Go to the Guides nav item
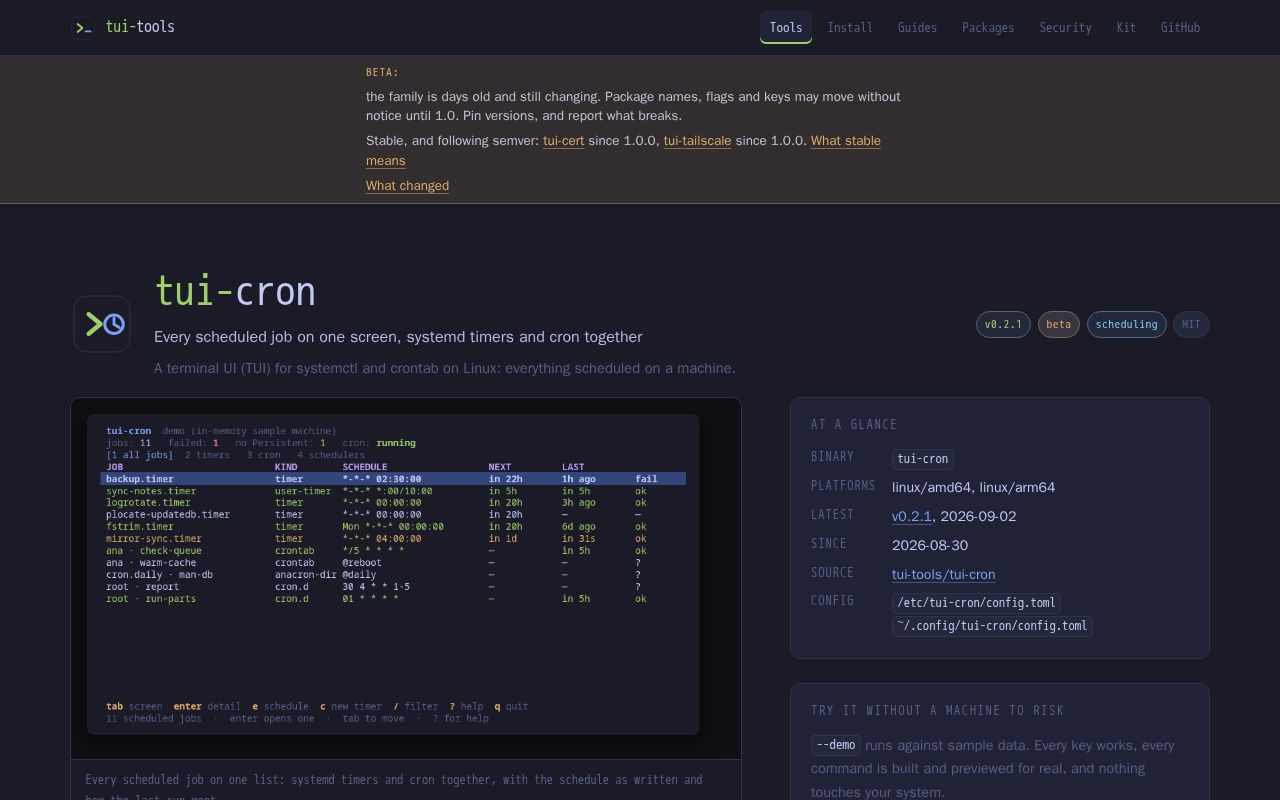1280x800 pixels. click(x=917, y=27)
